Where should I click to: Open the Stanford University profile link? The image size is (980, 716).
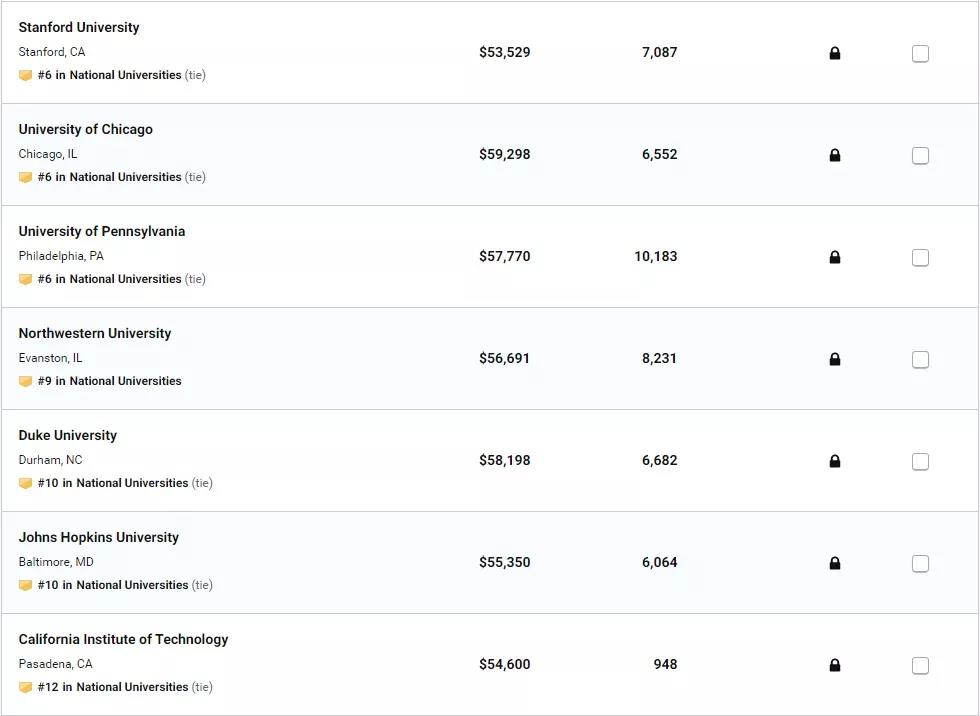point(79,27)
